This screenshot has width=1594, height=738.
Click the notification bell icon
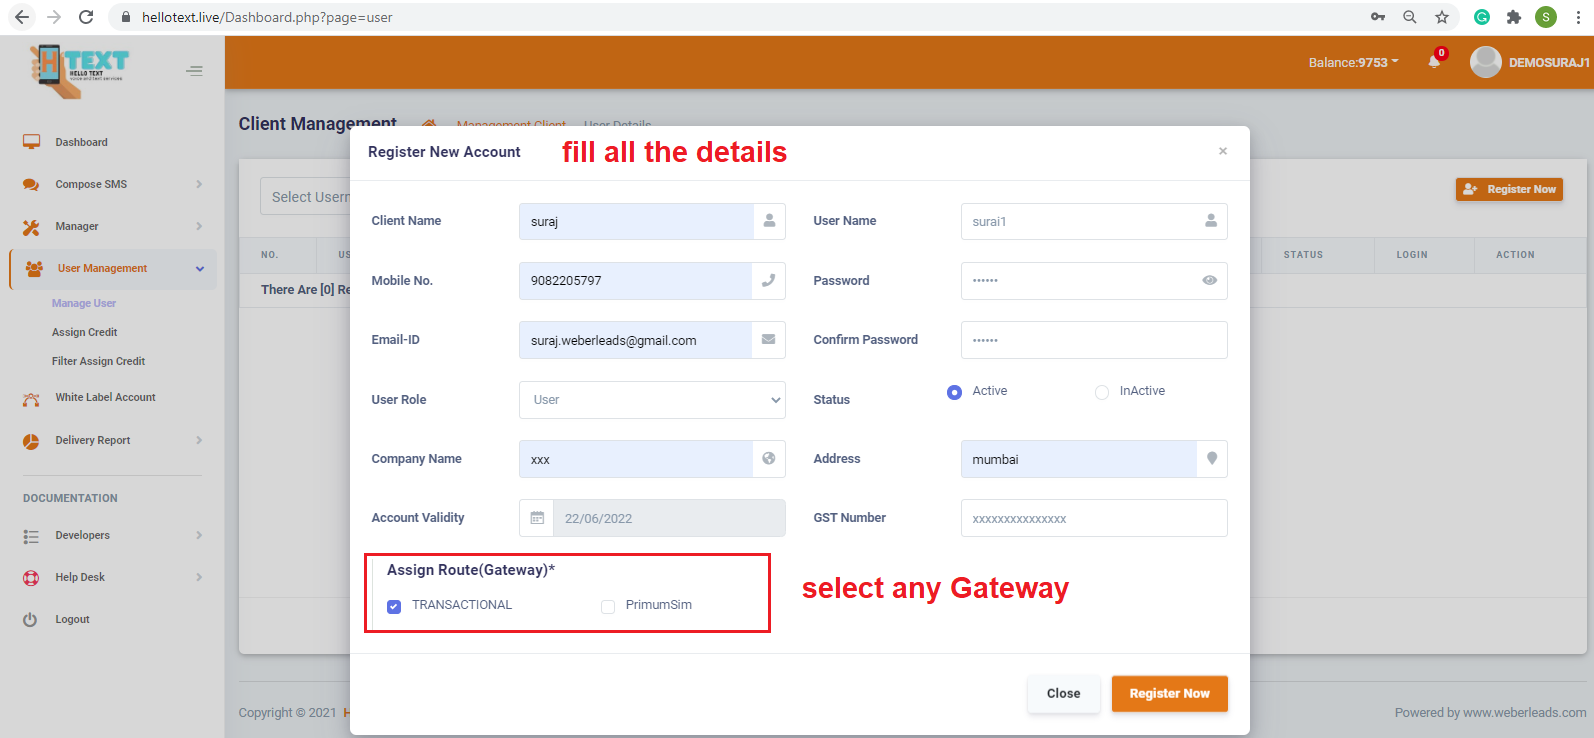tap(1434, 61)
